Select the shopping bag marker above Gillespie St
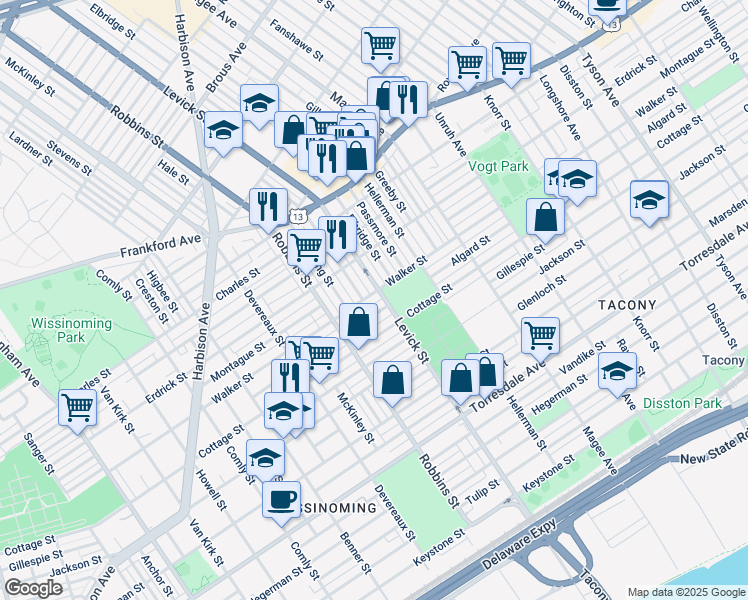Image resolution: width=748 pixels, height=600 pixels. pyautogui.click(x=545, y=218)
